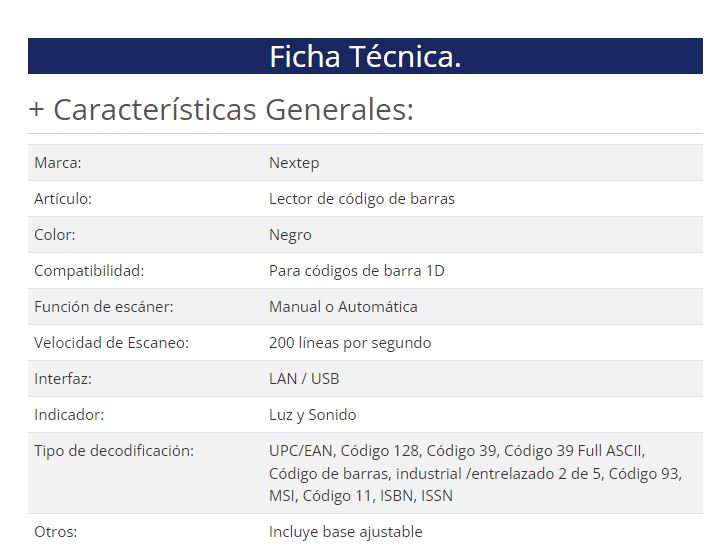Select Manual o Automática value

tap(343, 306)
